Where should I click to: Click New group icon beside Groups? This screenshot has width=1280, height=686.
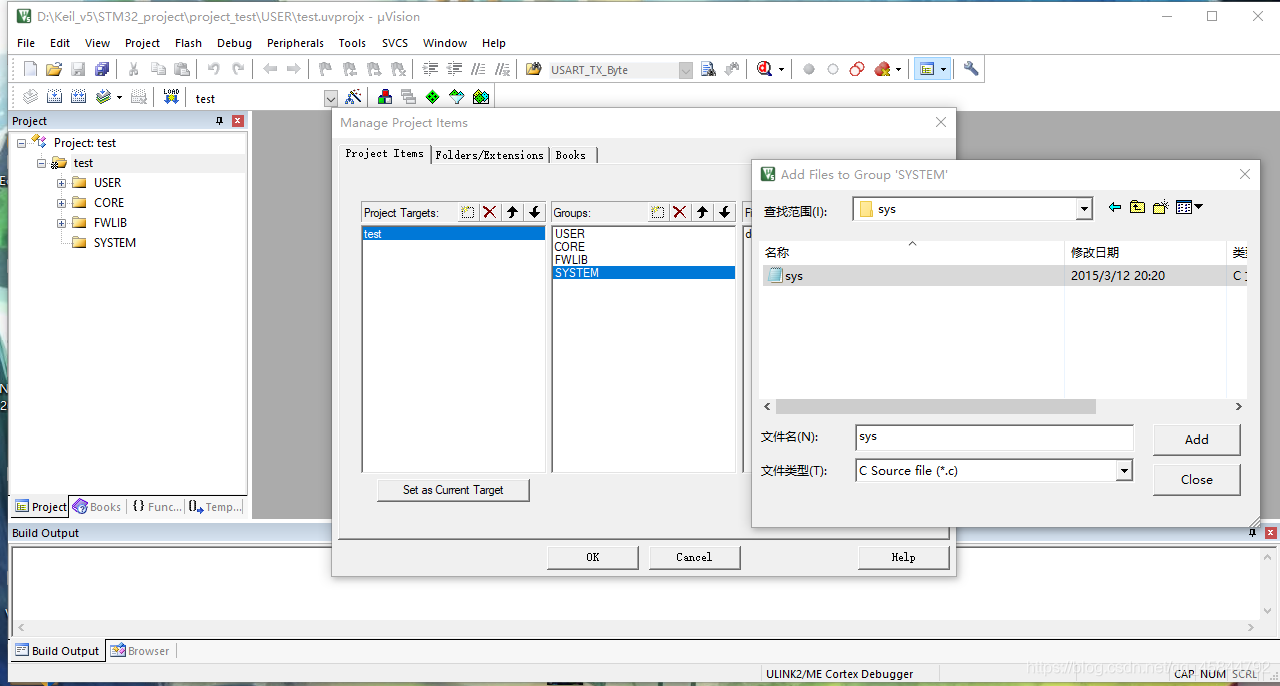(657, 212)
